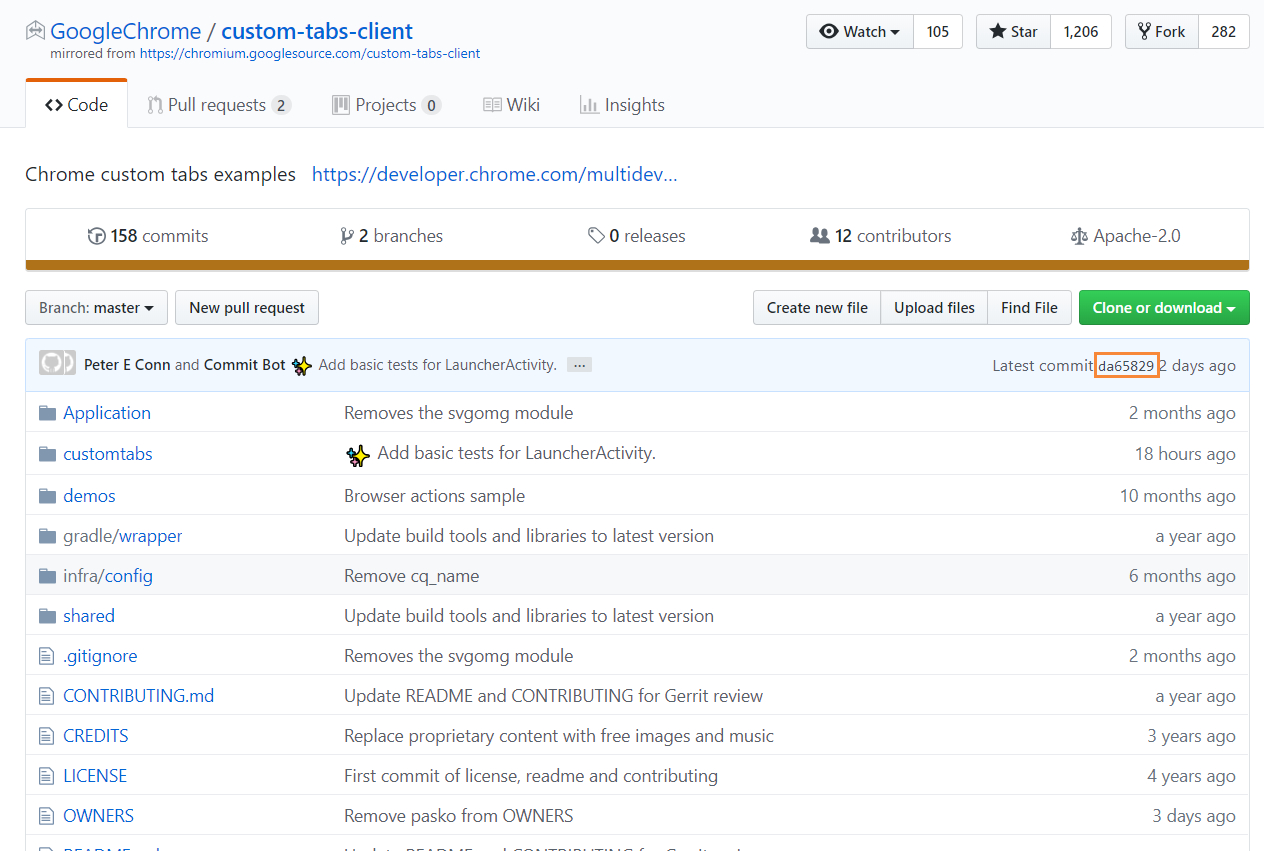Click the Find File button
The image size is (1264, 851).
pos(1029,308)
